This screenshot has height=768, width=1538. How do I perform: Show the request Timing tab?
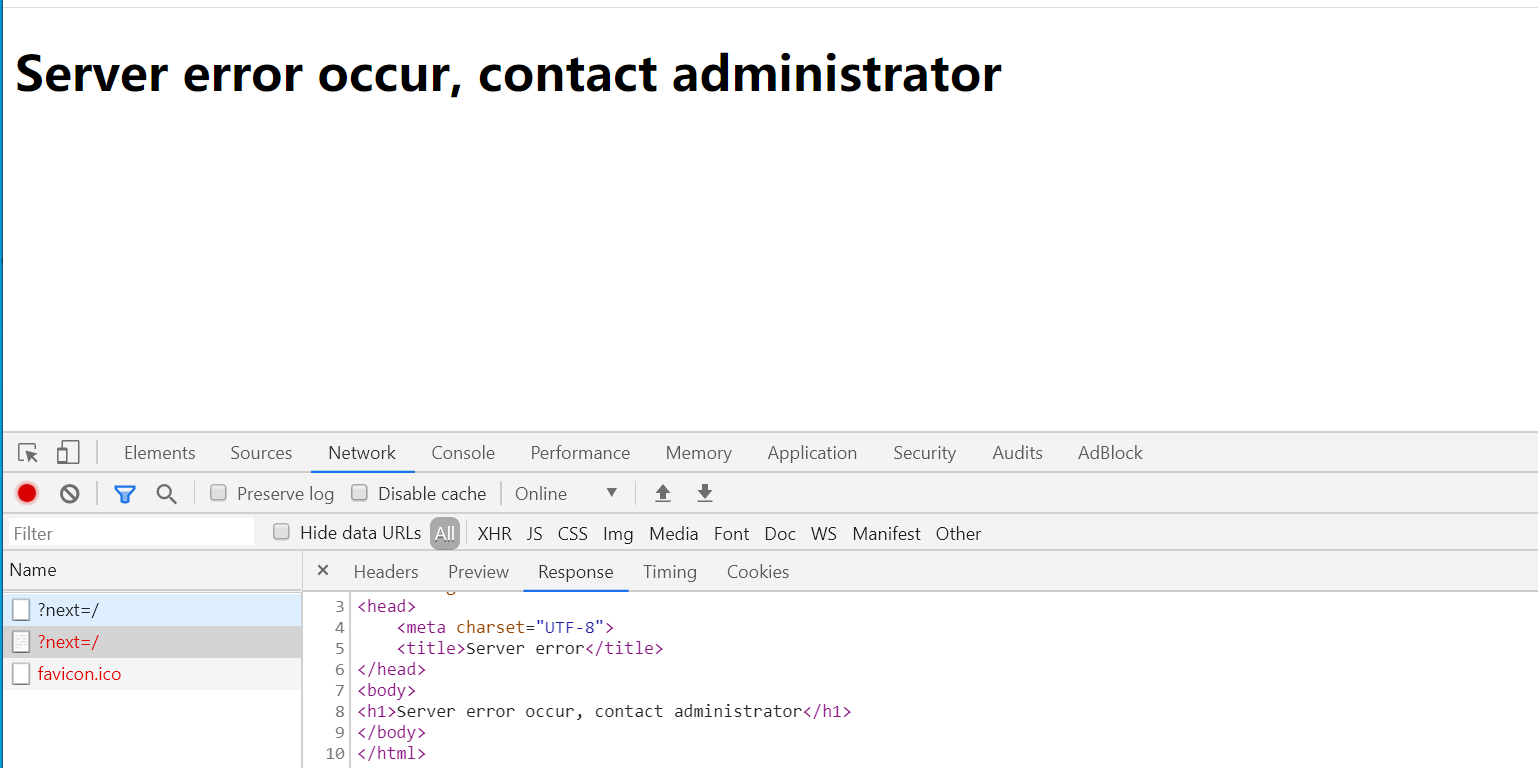(670, 572)
